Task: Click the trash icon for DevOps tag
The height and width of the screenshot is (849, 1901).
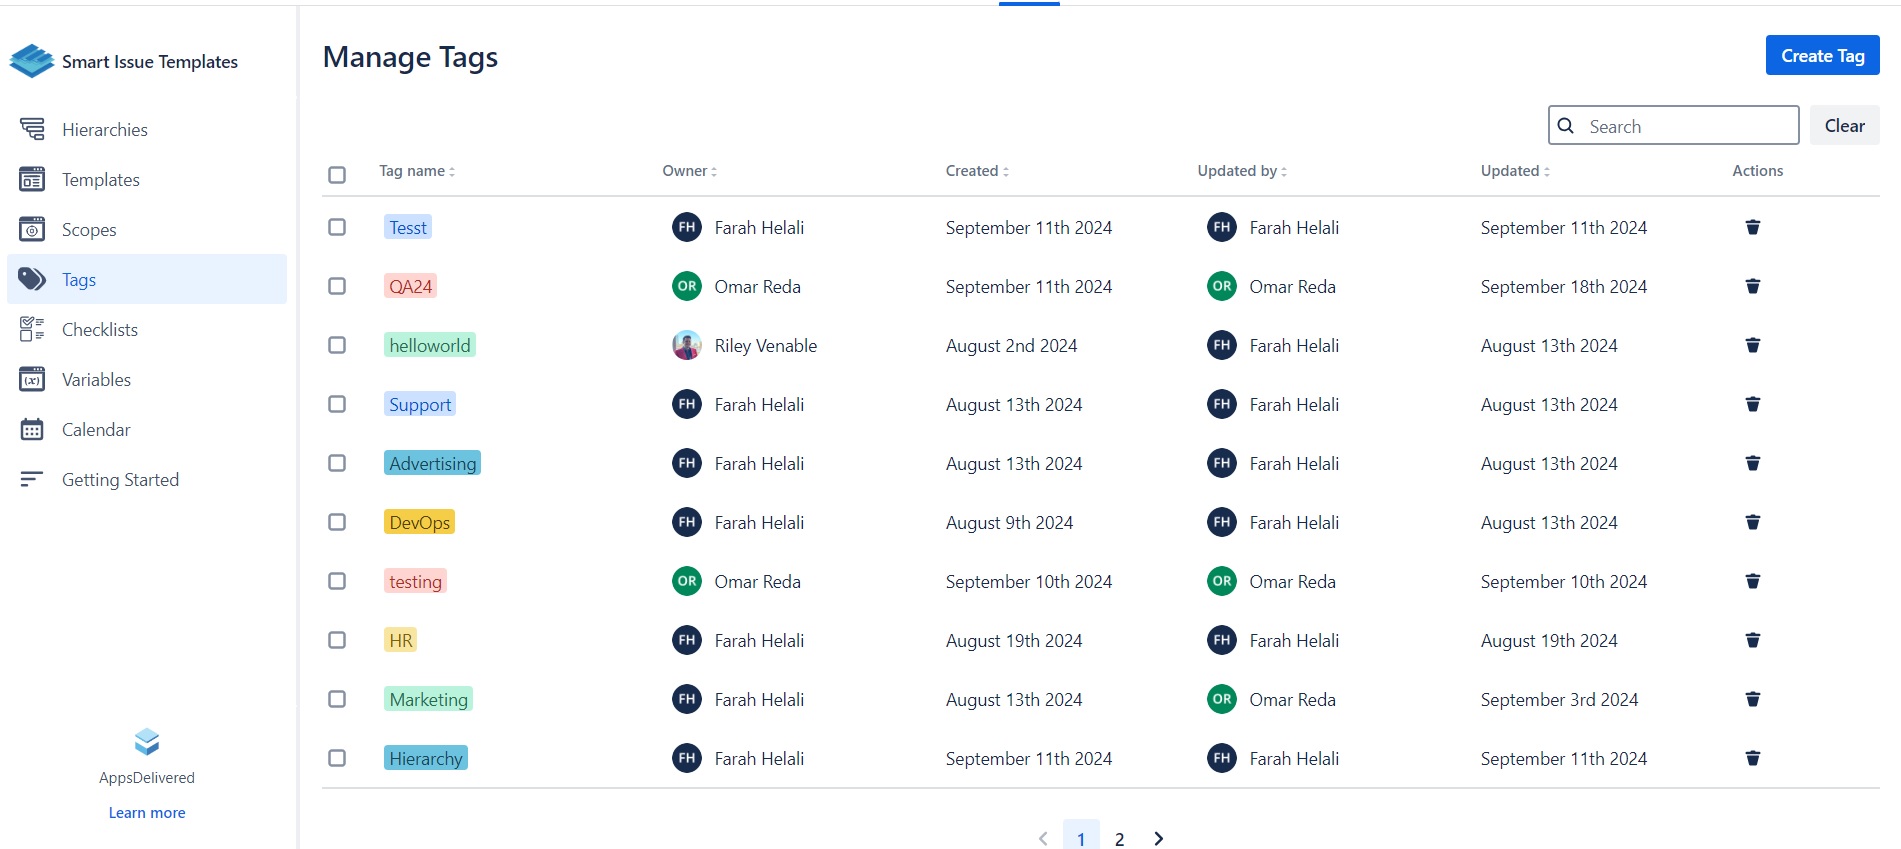Action: click(1752, 523)
